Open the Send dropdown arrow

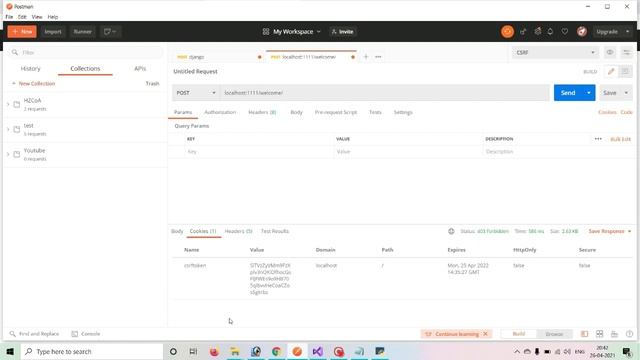tap(589, 93)
